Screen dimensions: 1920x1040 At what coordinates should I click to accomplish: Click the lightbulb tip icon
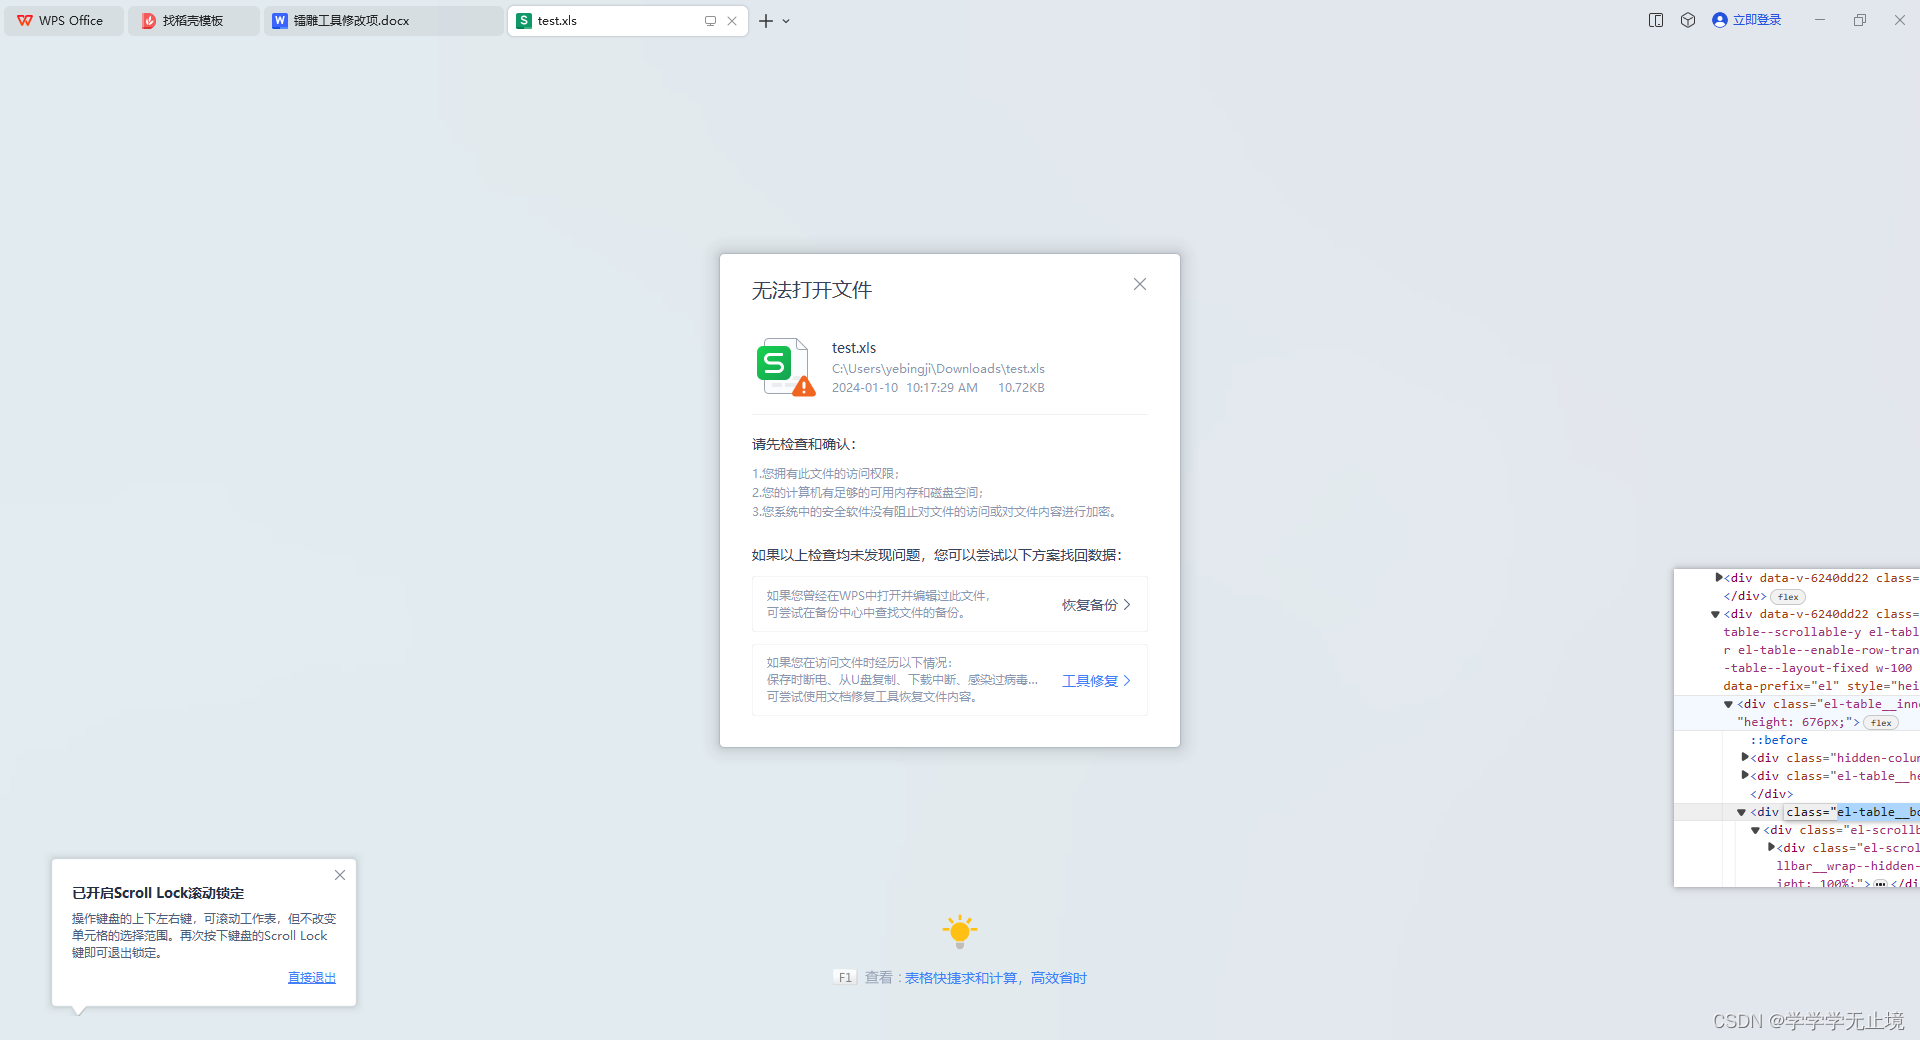pyautogui.click(x=960, y=931)
